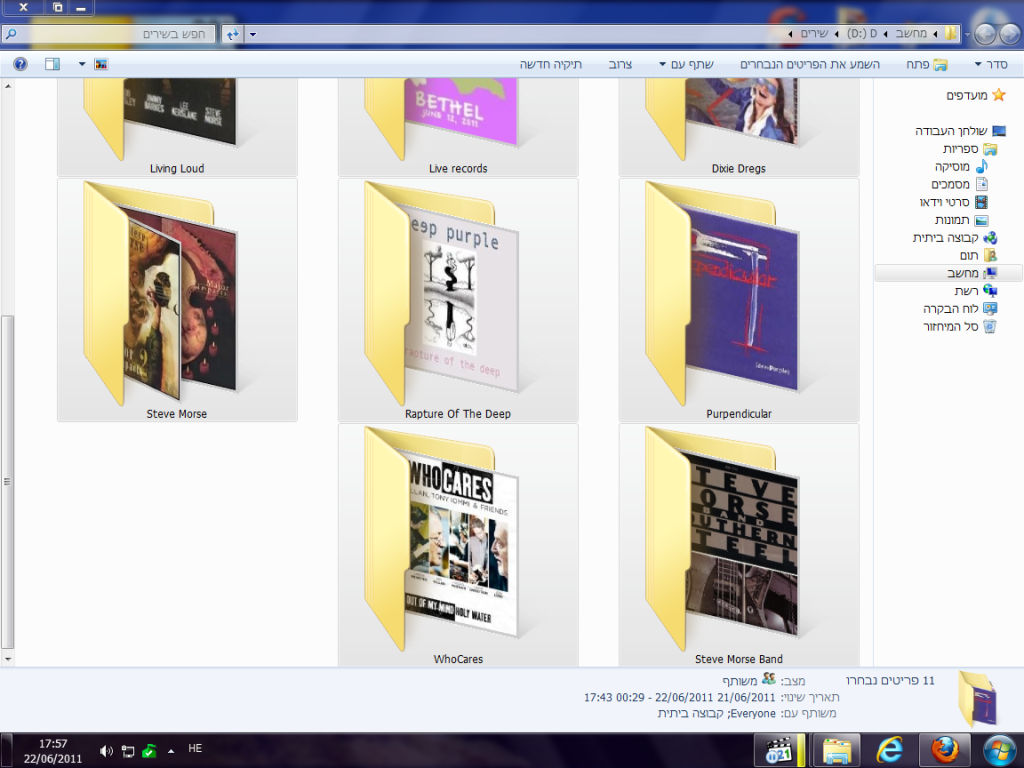This screenshot has width=1024, height=768.
Task: Click מחשב in the address breadcrumb
Action: click(911, 33)
